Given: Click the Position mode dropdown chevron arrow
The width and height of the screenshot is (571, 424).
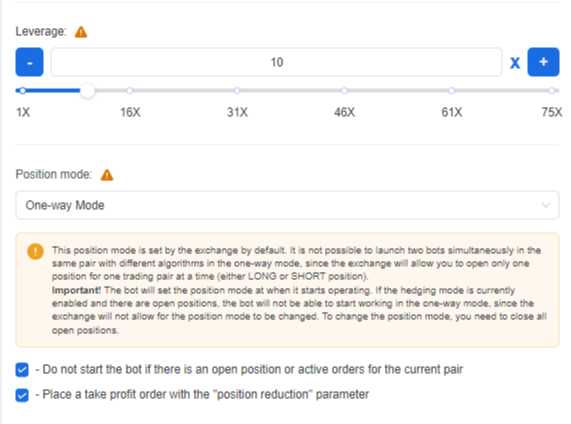Looking at the screenshot, I should pos(545,205).
